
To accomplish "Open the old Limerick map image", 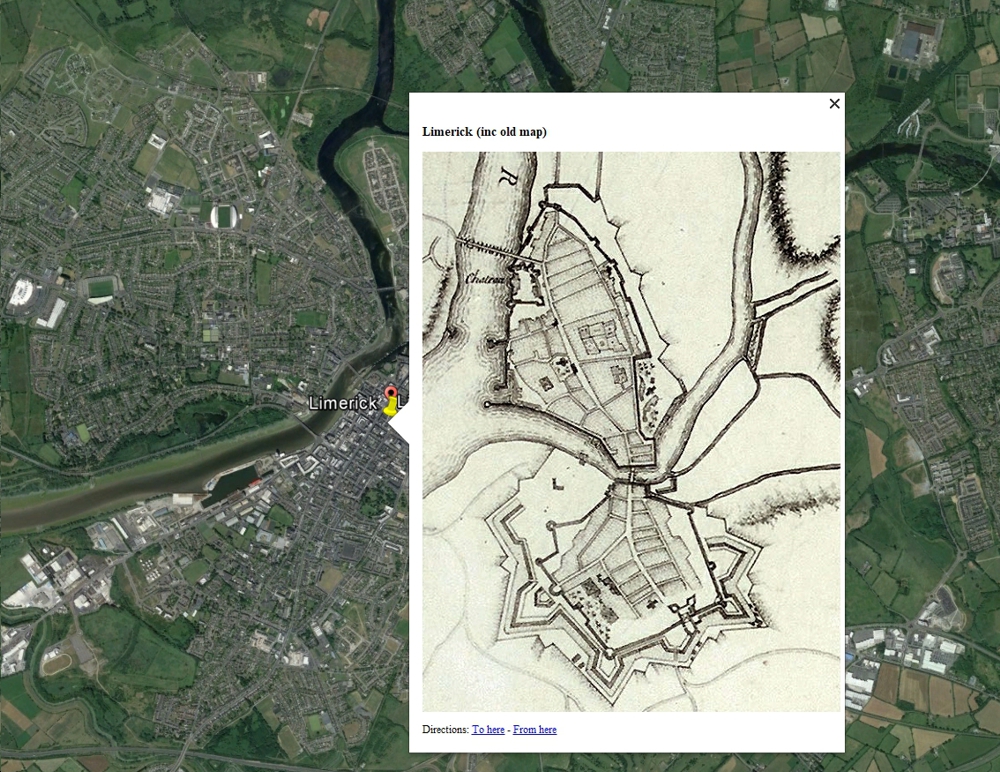I will click(x=631, y=431).
